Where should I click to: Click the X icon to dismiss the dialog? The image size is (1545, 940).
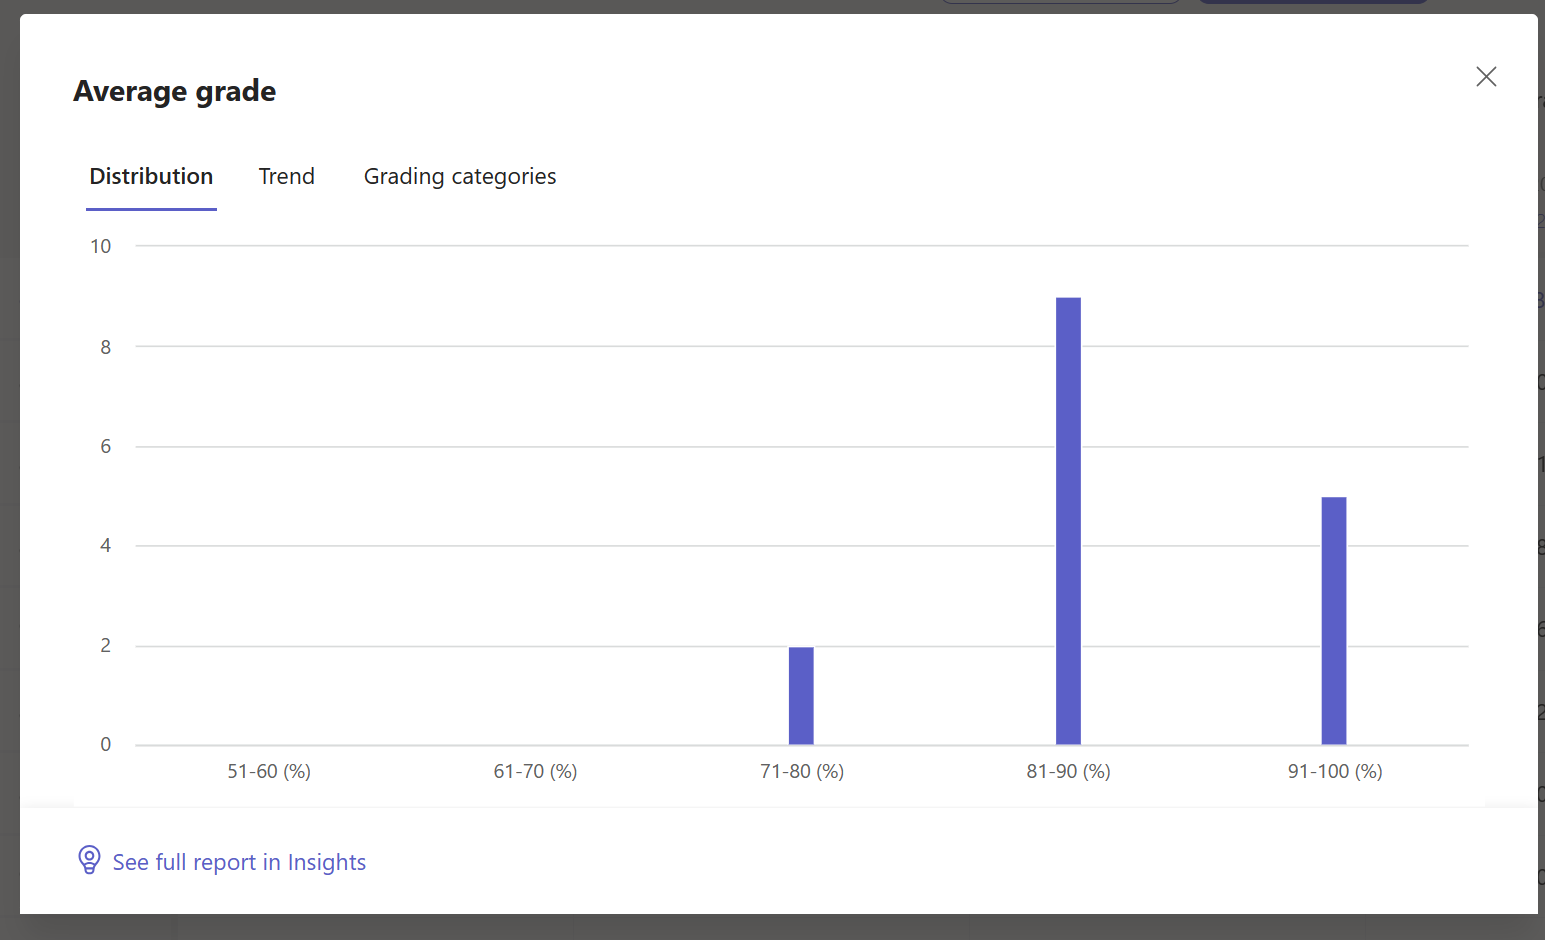tap(1486, 77)
